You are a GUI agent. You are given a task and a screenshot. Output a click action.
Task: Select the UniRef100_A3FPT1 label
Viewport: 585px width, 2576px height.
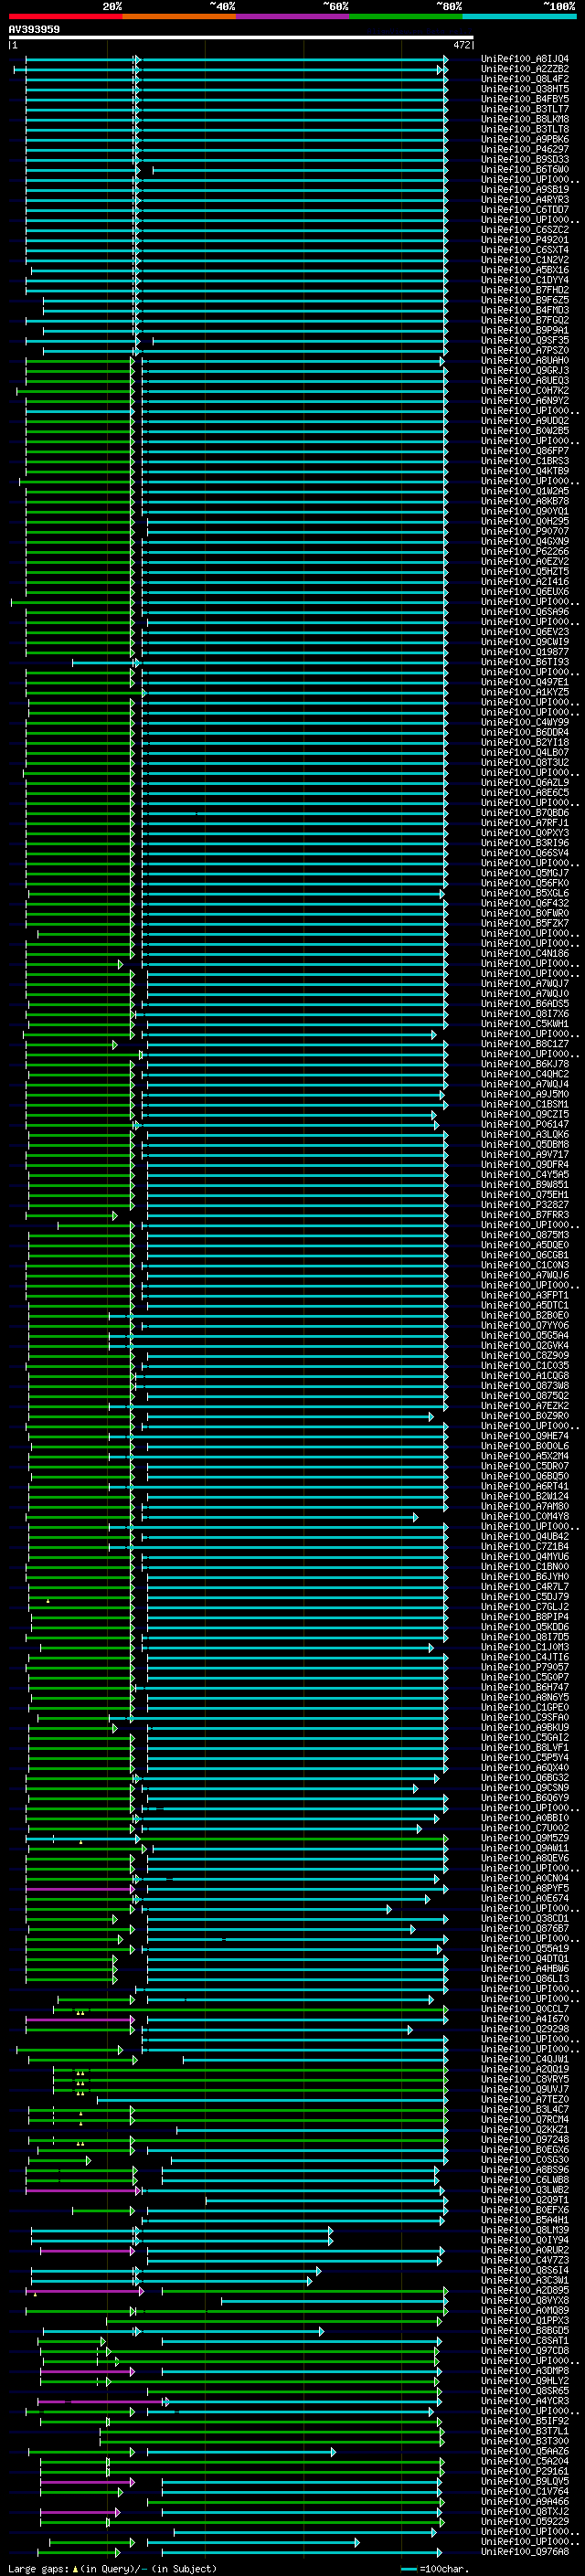coord(525,1295)
